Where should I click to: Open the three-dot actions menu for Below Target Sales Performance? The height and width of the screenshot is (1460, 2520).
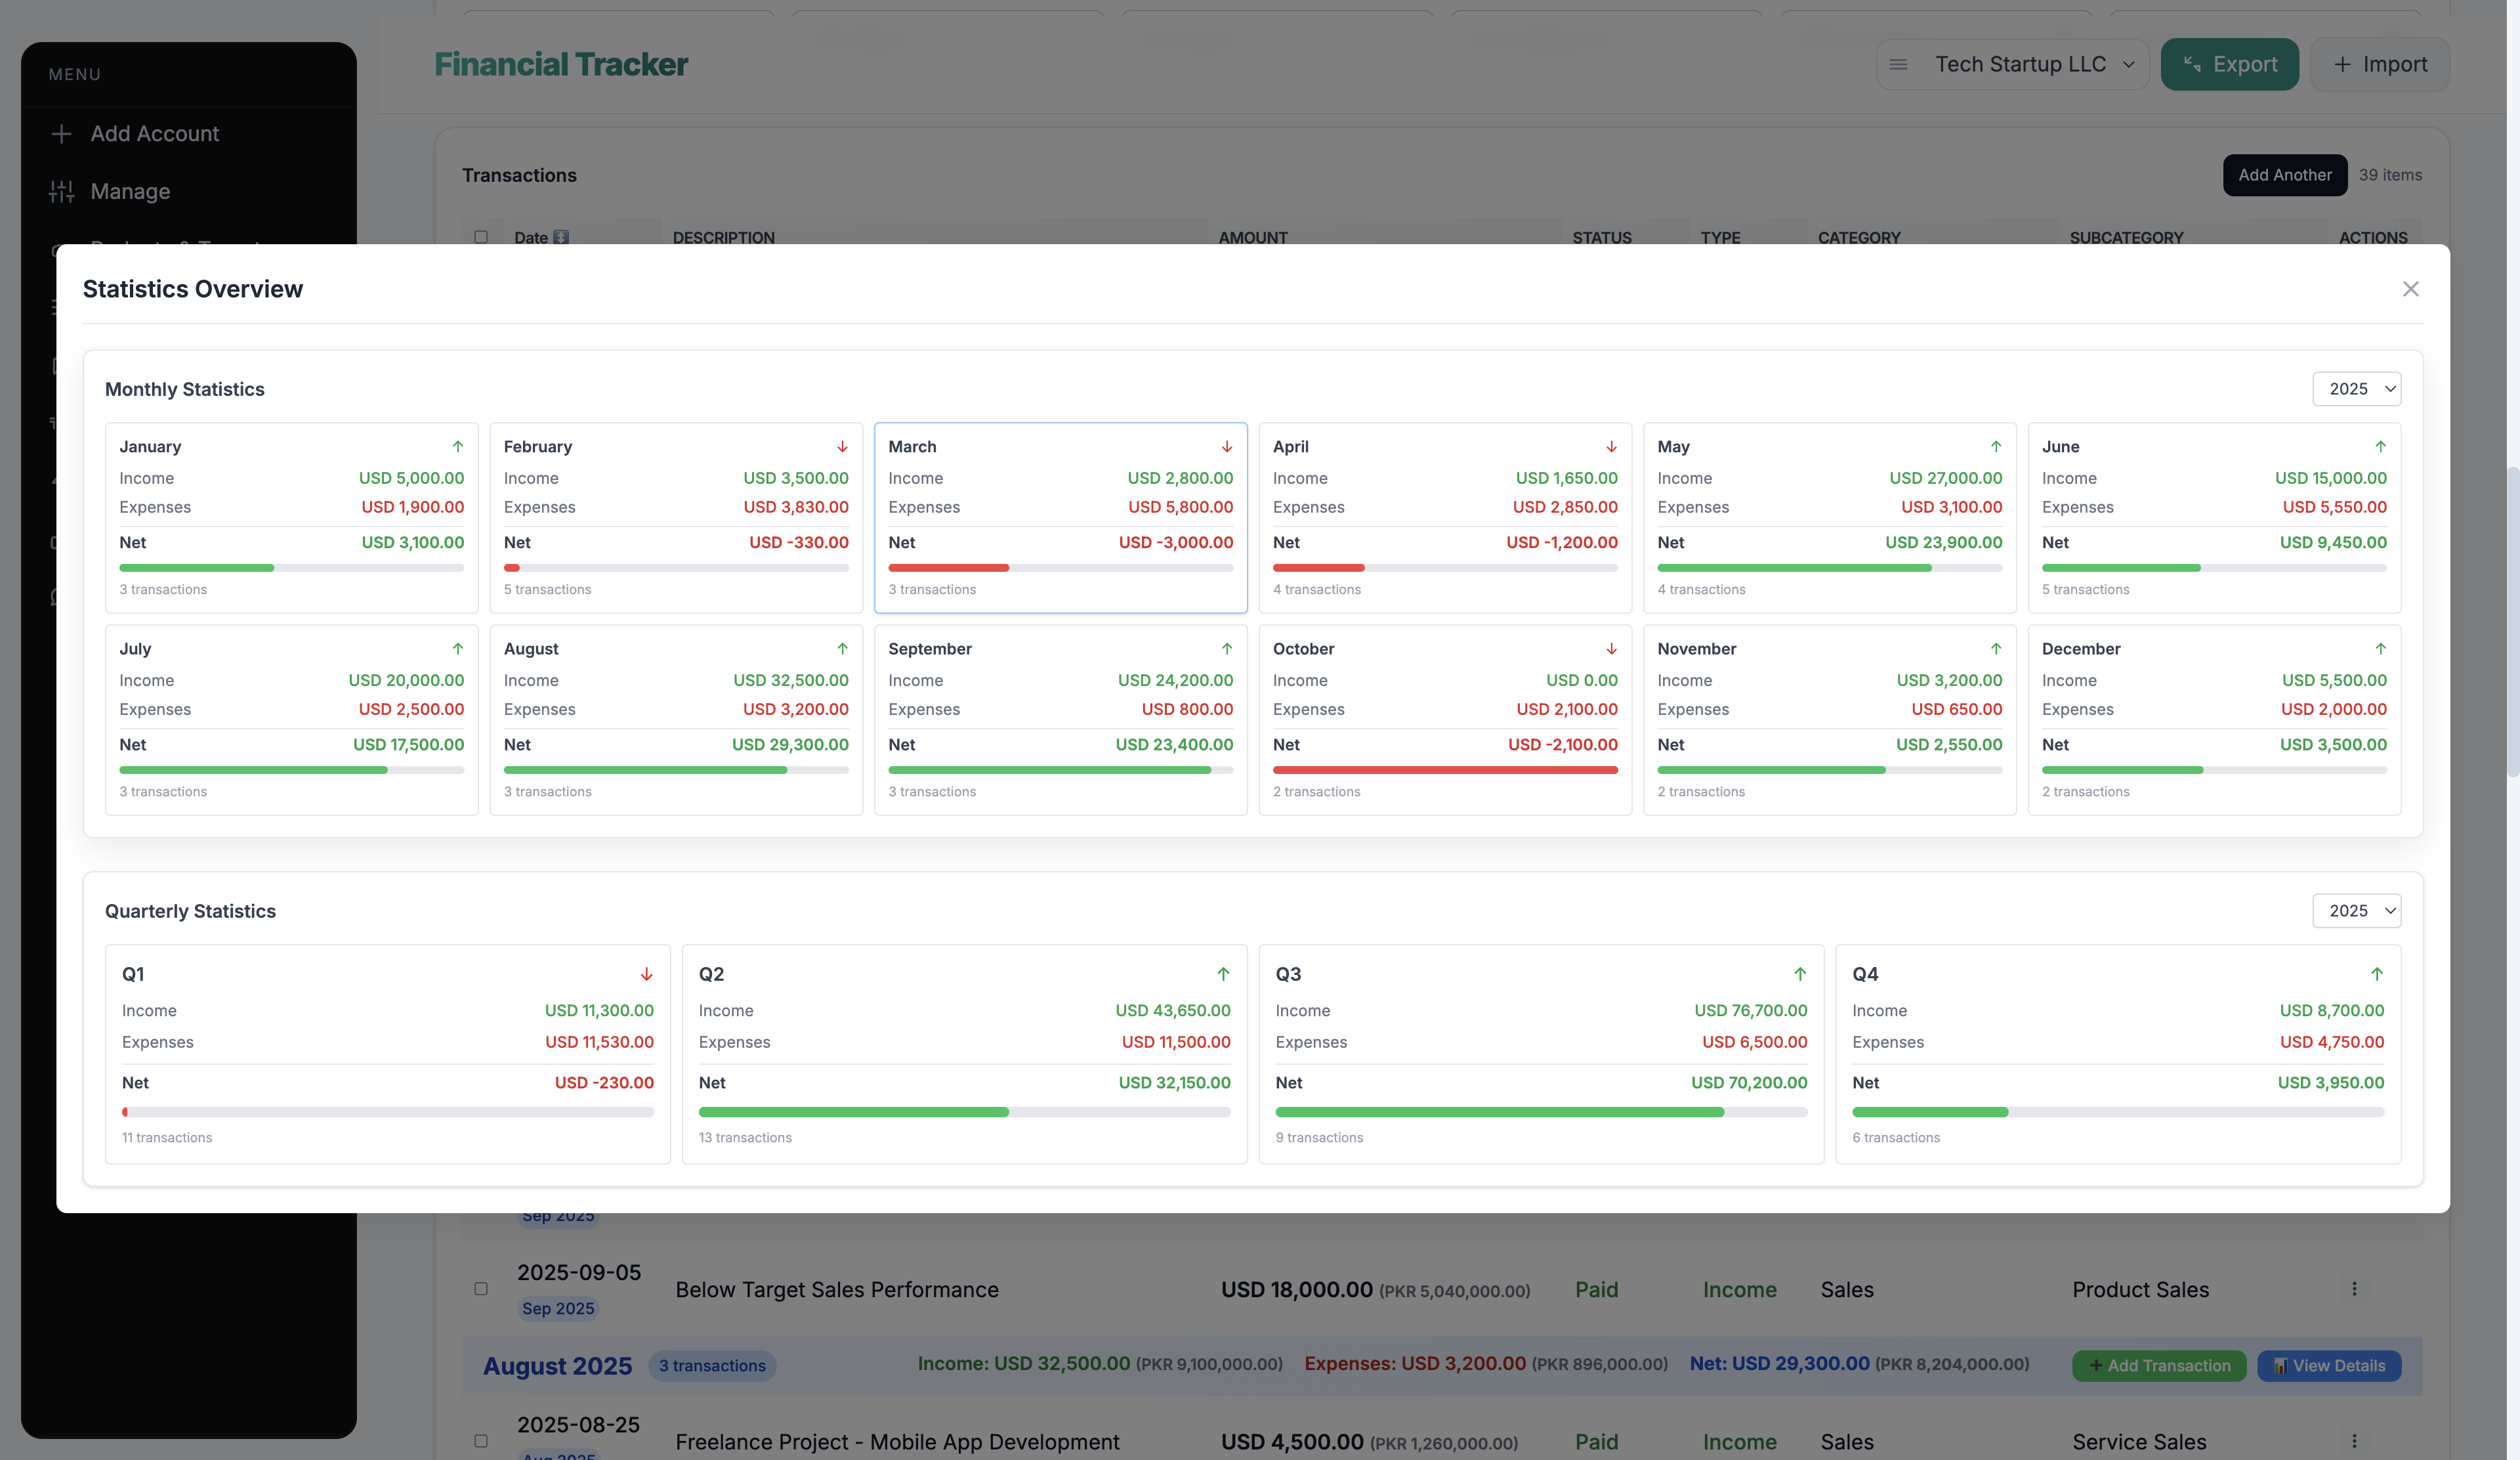tap(2355, 1289)
